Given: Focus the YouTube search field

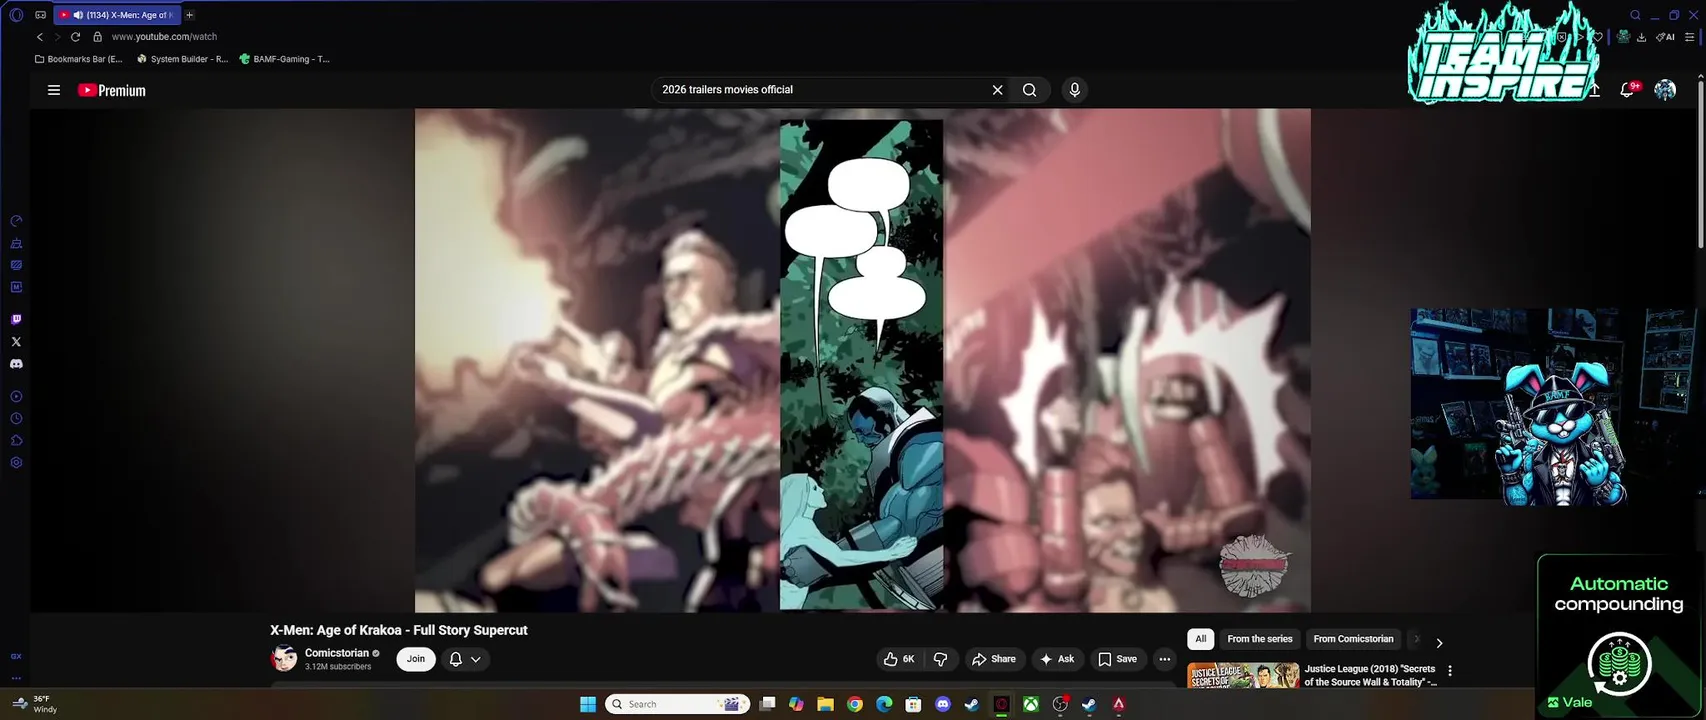Looking at the screenshot, I should tap(820, 90).
